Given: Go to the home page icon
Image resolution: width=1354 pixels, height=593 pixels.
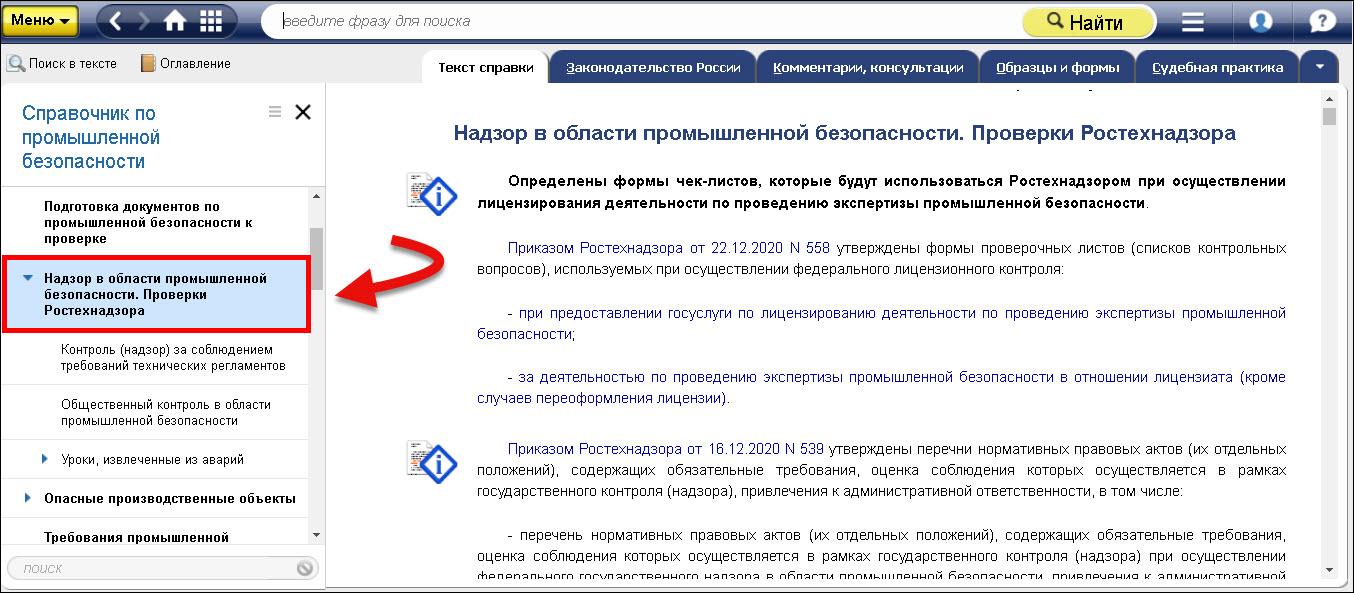Looking at the screenshot, I should pyautogui.click(x=175, y=20).
